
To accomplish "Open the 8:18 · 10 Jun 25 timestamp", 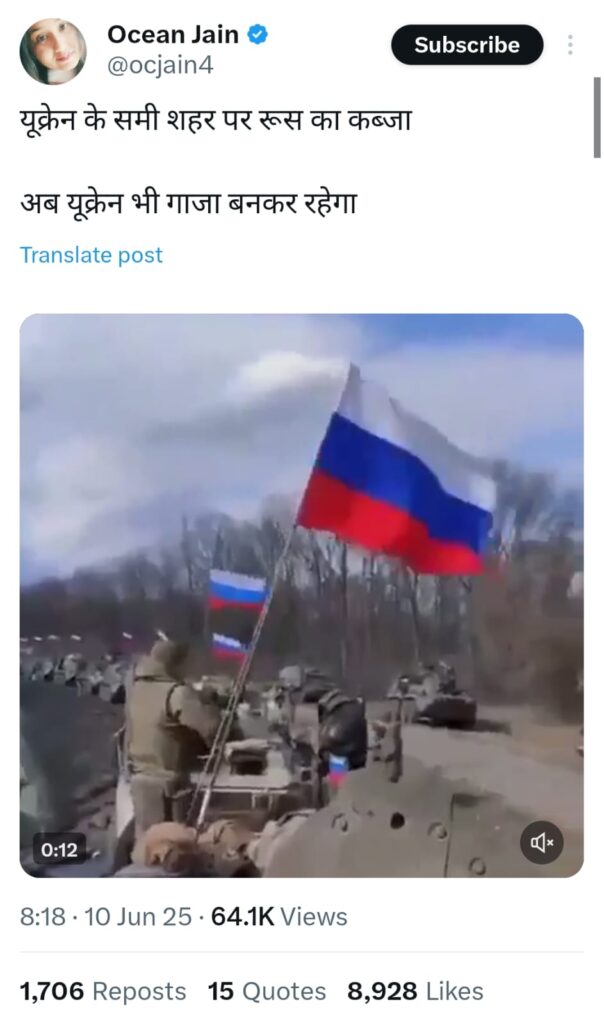I will pyautogui.click(x=106, y=917).
